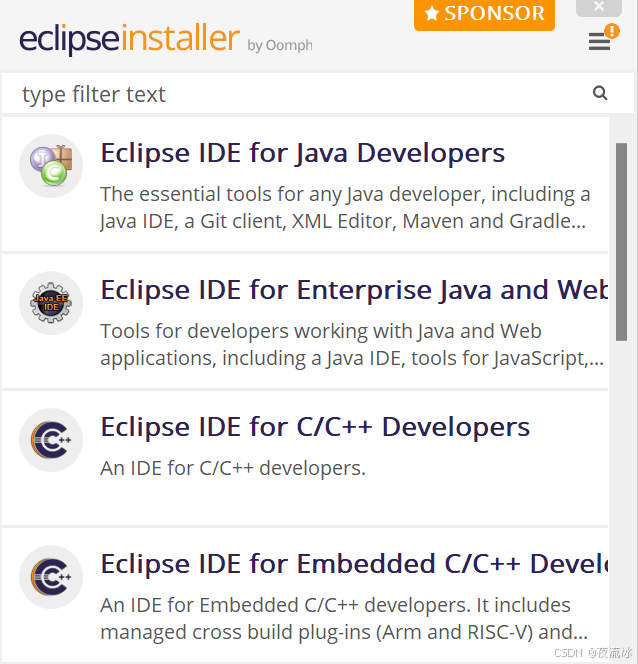Click the orange SPONSOR button
This screenshot has height=664, width=638.
point(484,14)
